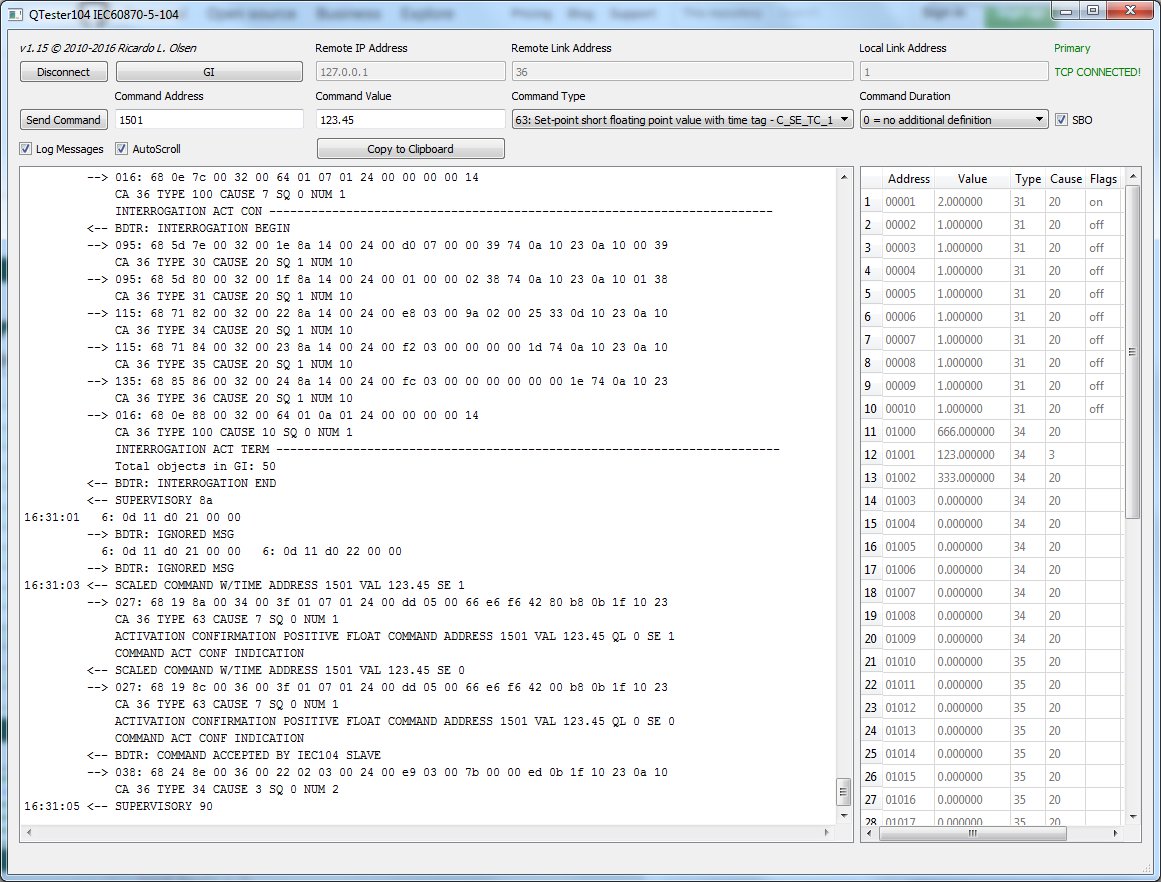Click the Remote Link Address field
This screenshot has width=1161, height=882.
pyautogui.click(x=682, y=72)
